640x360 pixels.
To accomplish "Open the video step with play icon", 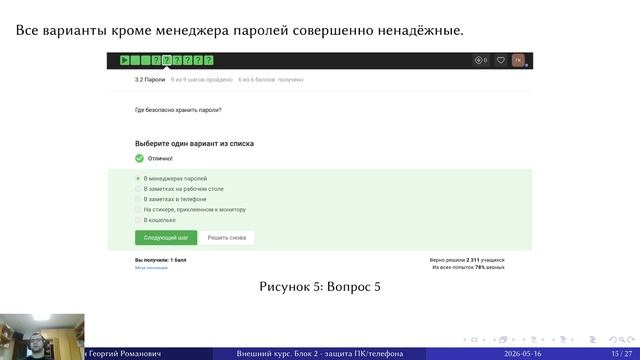I will pyautogui.click(x=124, y=60).
